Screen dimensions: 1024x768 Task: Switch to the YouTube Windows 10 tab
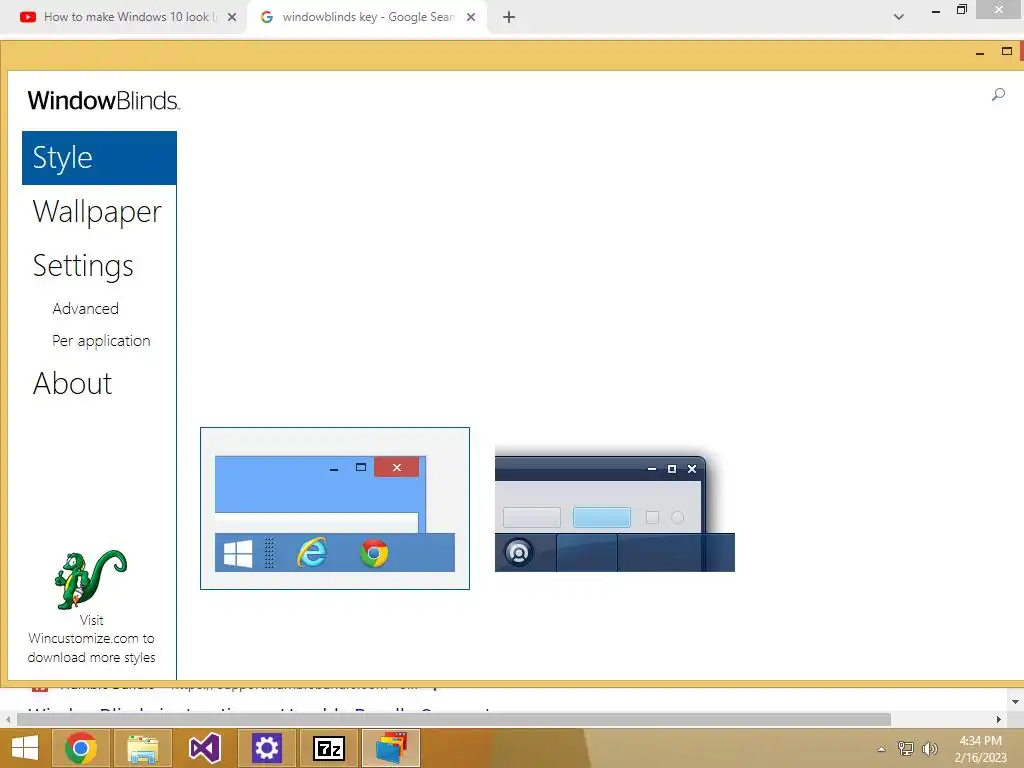126,17
